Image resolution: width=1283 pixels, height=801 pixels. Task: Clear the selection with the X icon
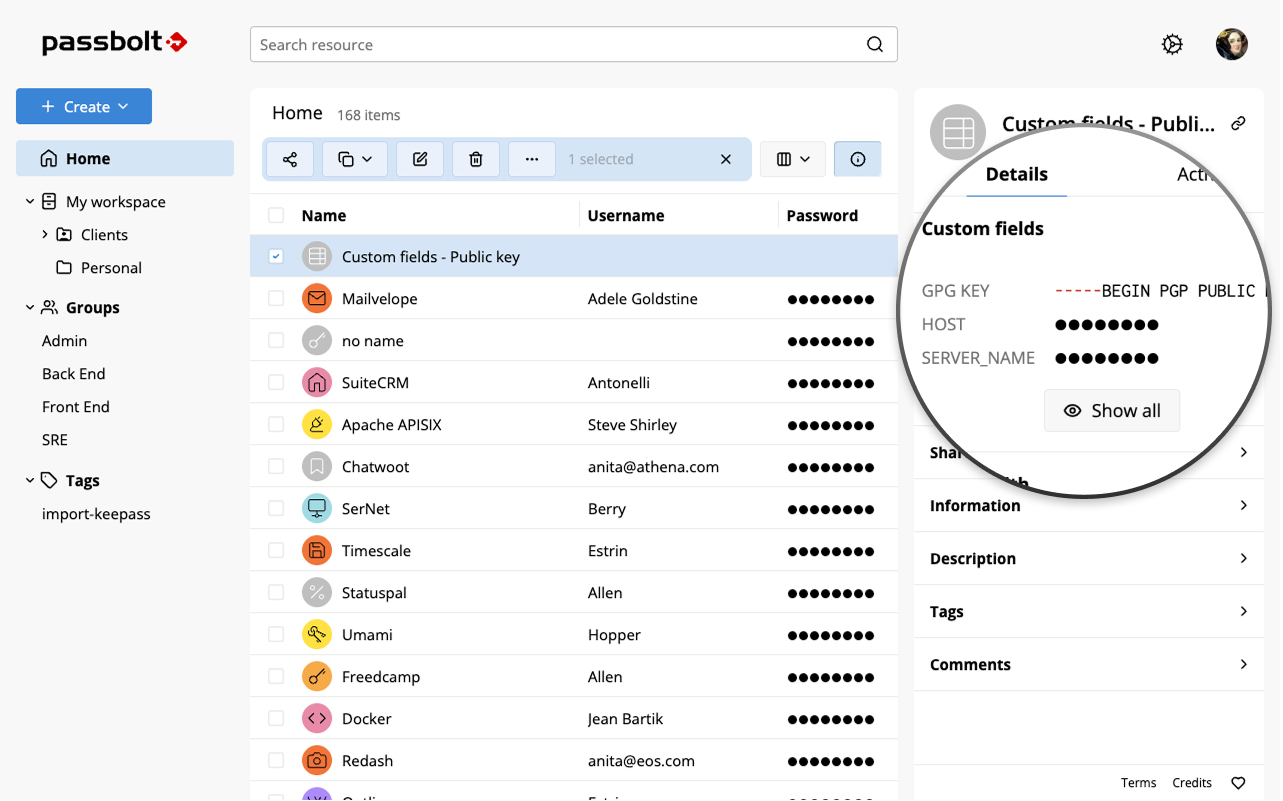tap(726, 159)
